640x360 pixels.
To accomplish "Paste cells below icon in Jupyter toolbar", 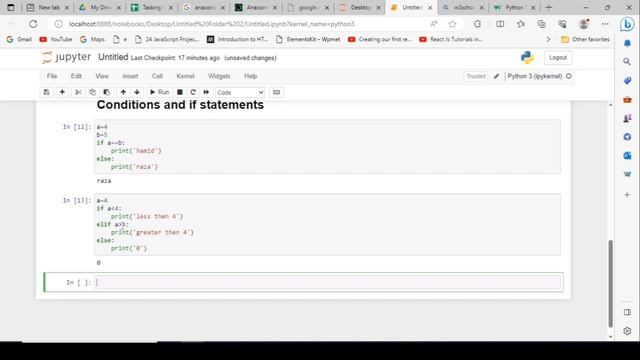I will click(107, 92).
